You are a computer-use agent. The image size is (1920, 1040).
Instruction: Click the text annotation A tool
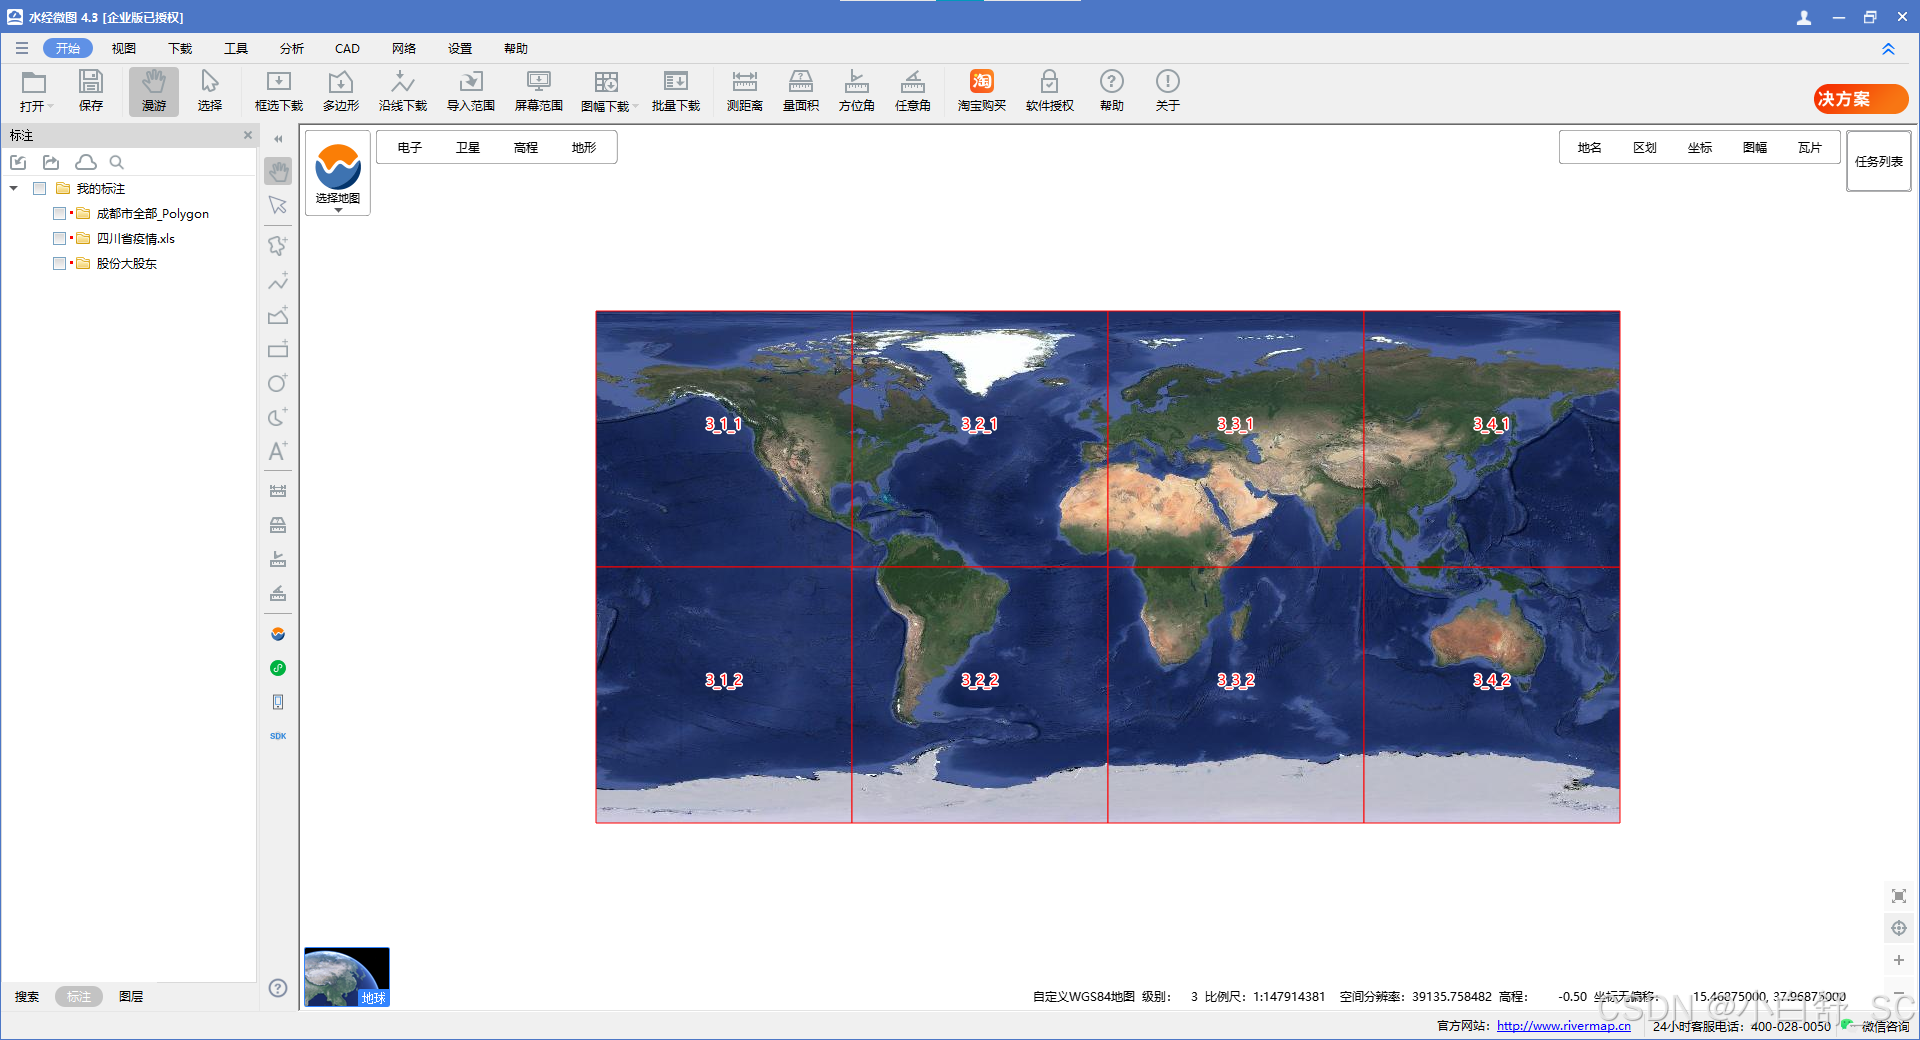pyautogui.click(x=278, y=451)
